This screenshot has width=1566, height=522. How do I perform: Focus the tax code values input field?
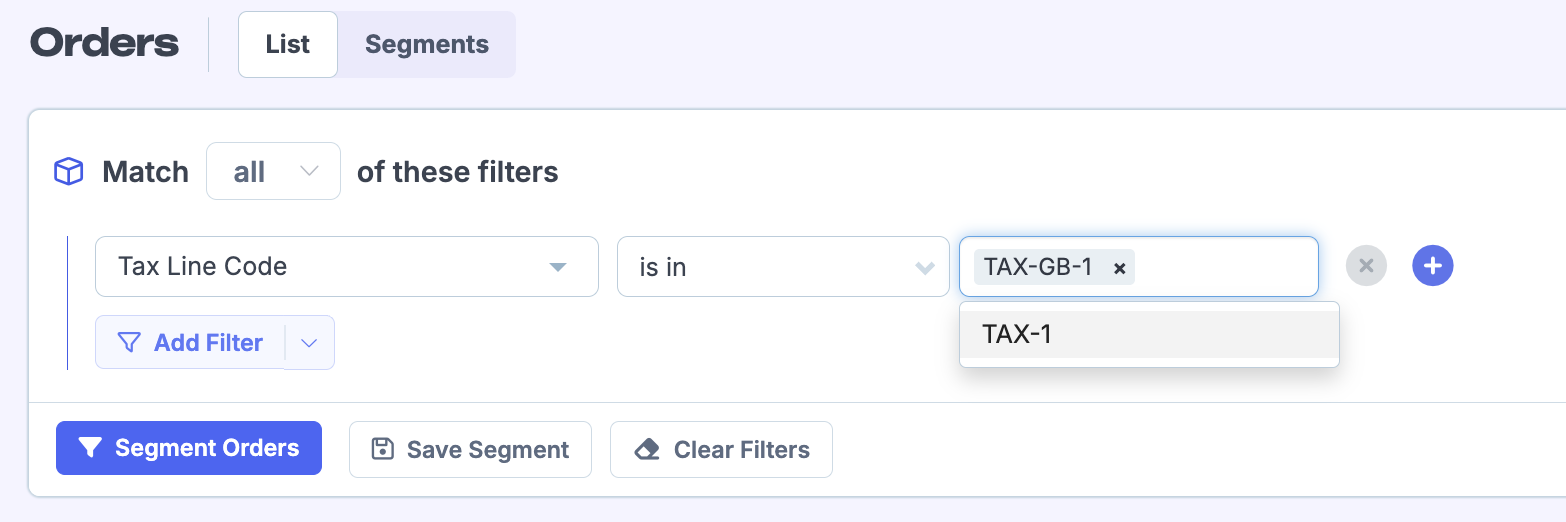(1225, 267)
